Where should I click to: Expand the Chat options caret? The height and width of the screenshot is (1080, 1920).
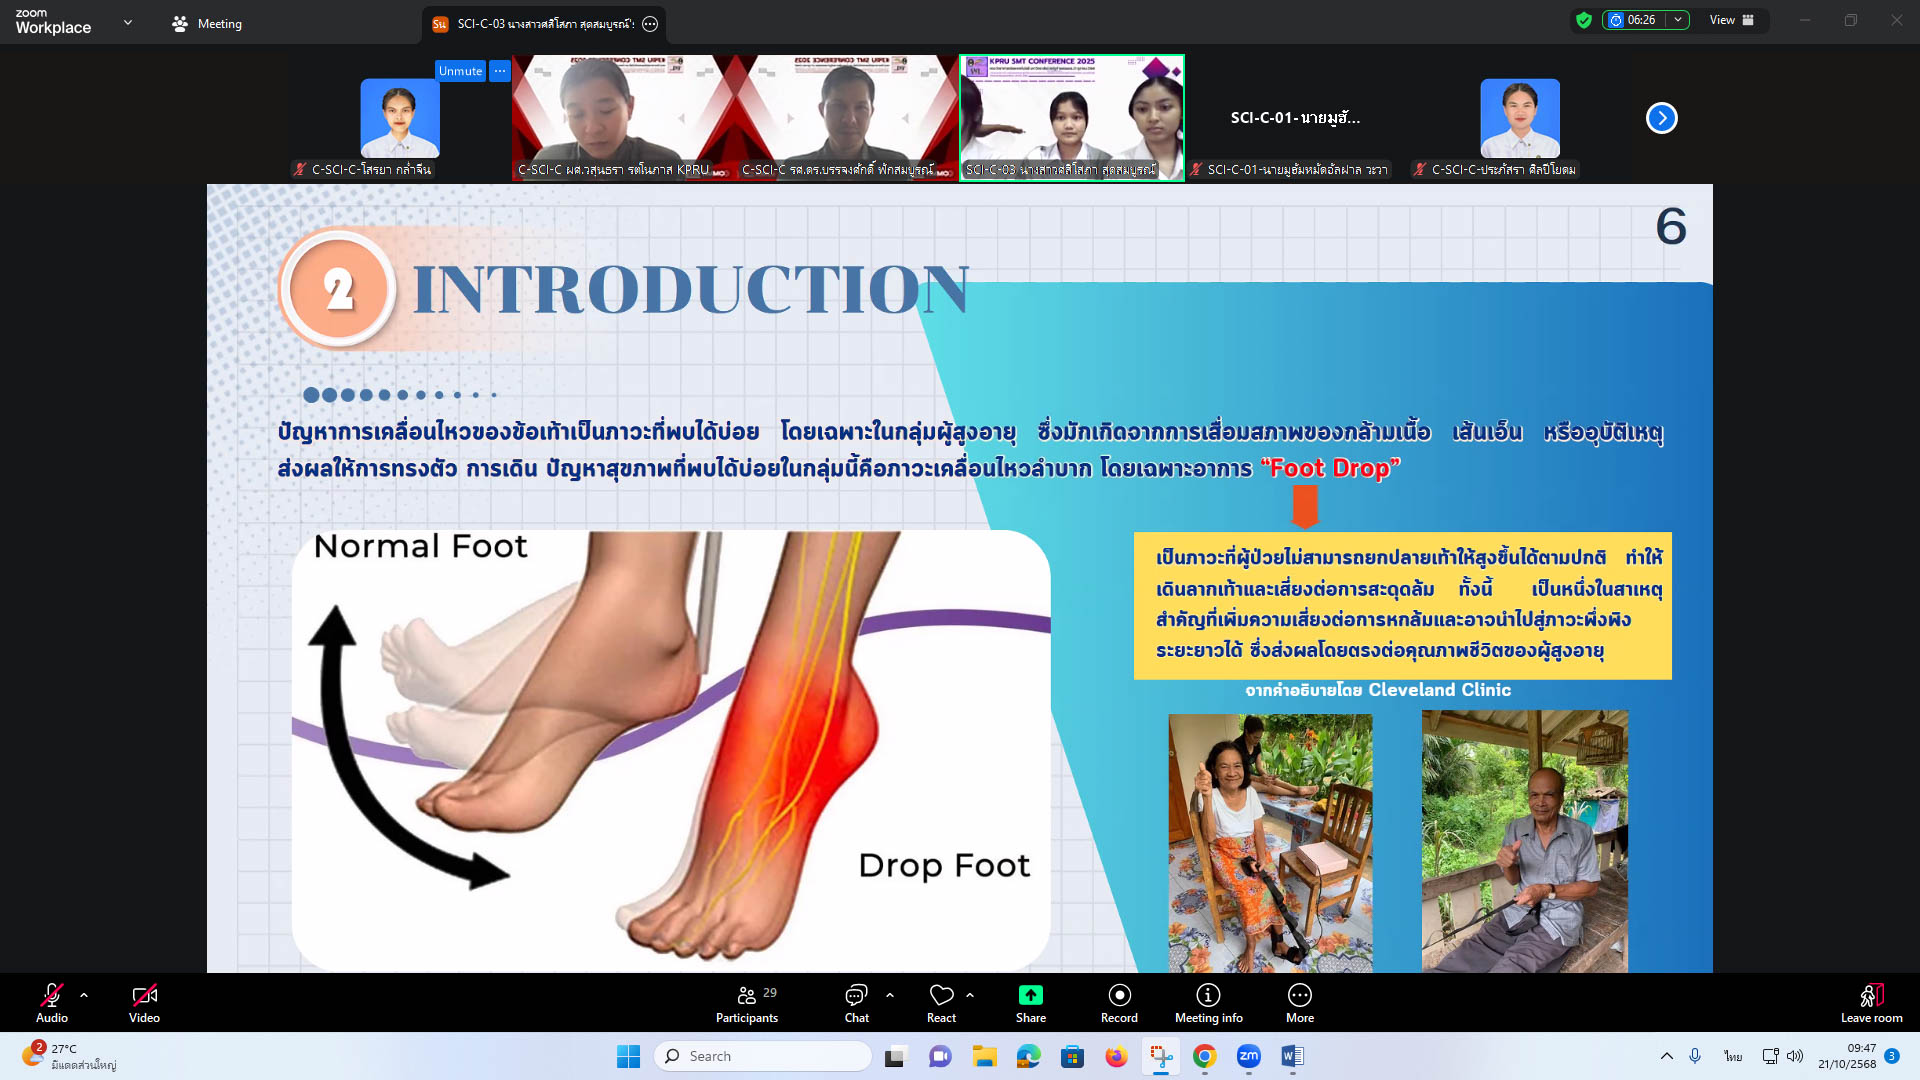click(890, 995)
